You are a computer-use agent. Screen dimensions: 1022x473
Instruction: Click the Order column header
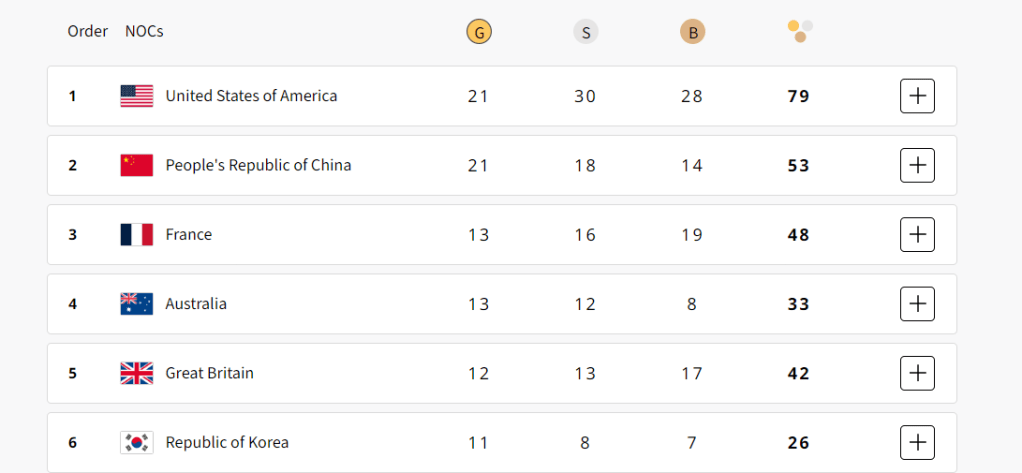click(88, 31)
